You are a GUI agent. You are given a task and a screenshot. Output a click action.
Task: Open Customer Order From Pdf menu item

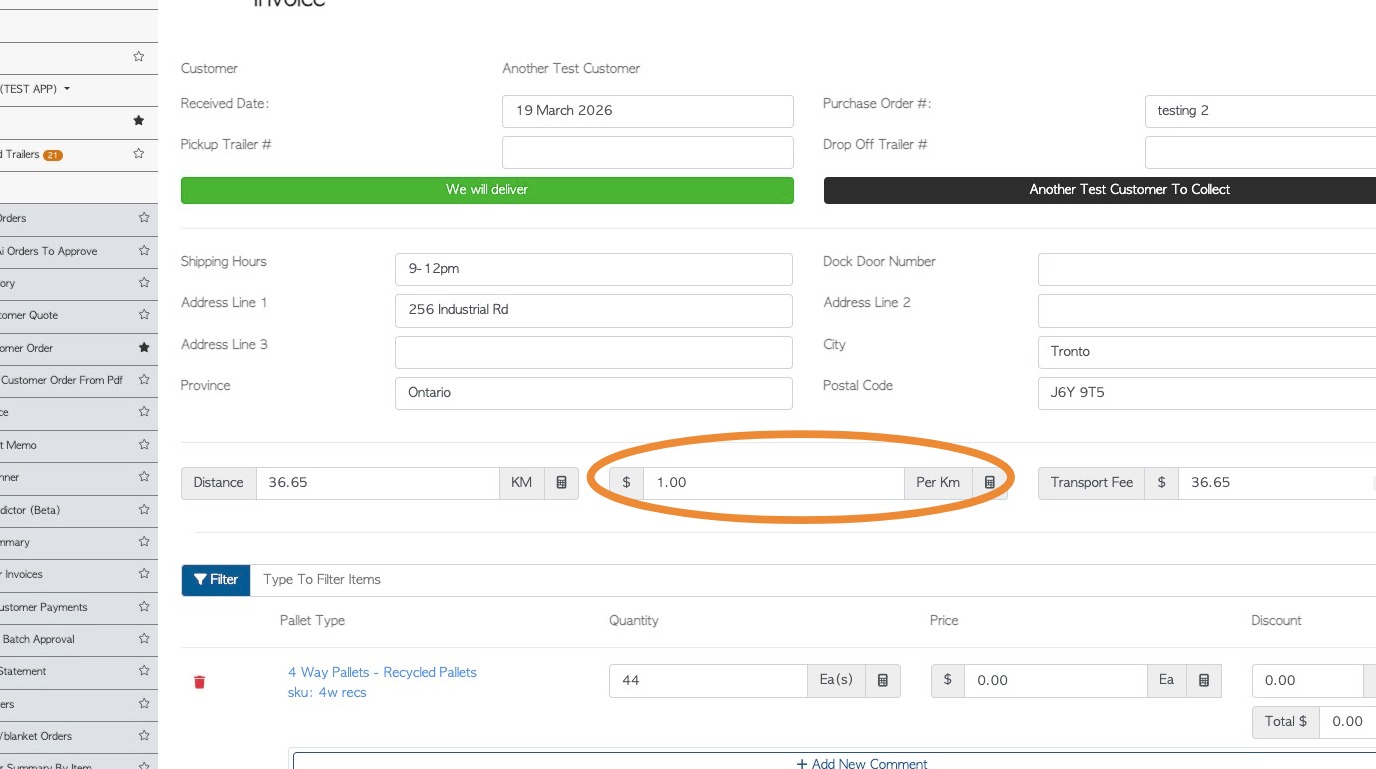click(62, 380)
